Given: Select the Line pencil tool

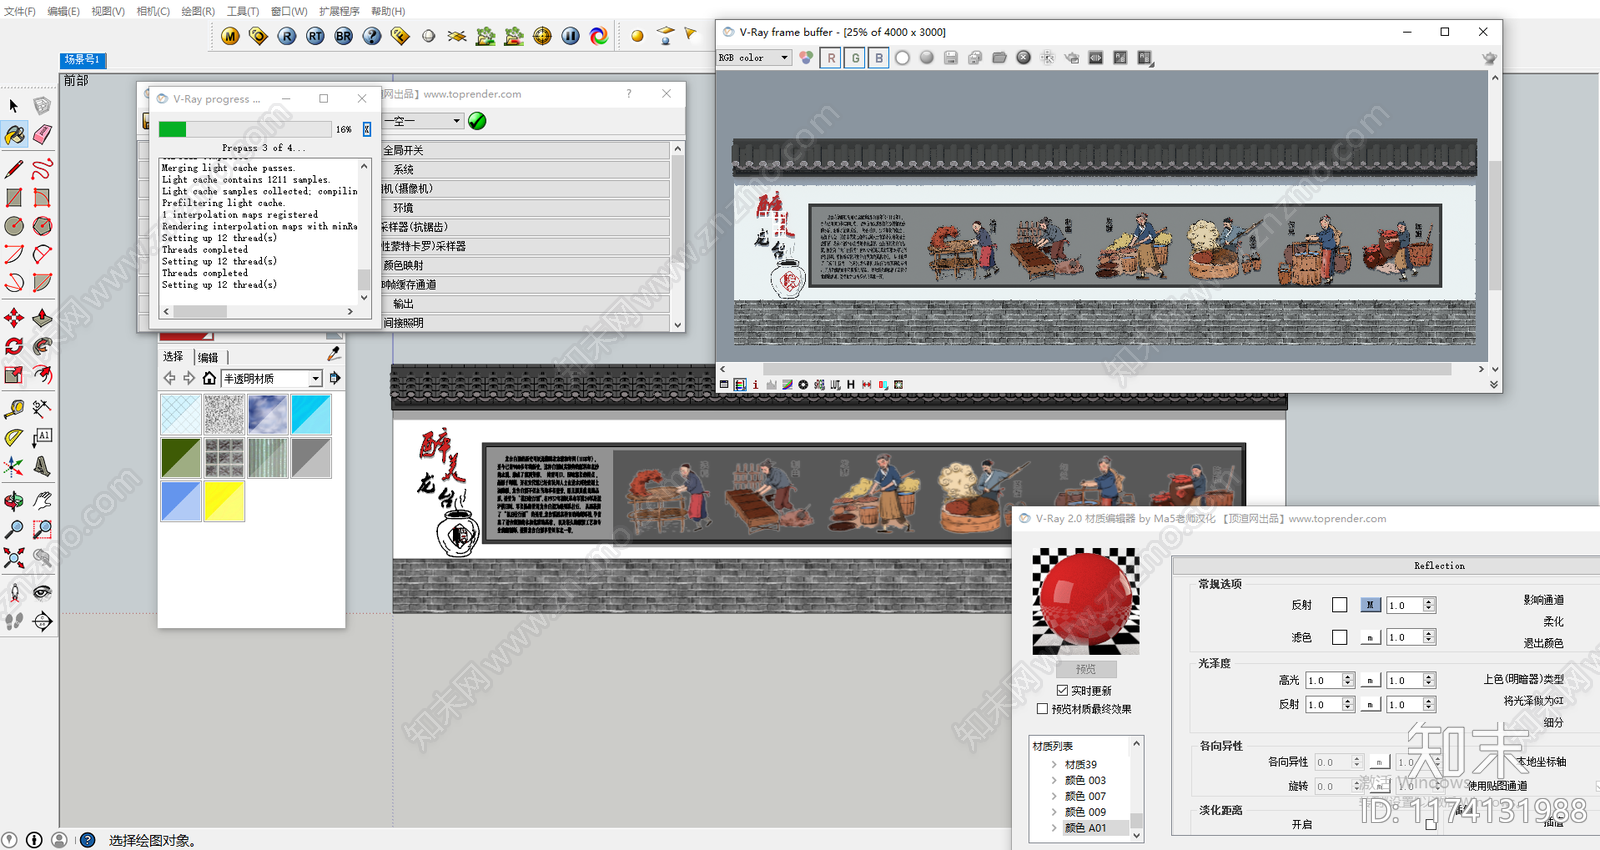Looking at the screenshot, I should tap(14, 168).
